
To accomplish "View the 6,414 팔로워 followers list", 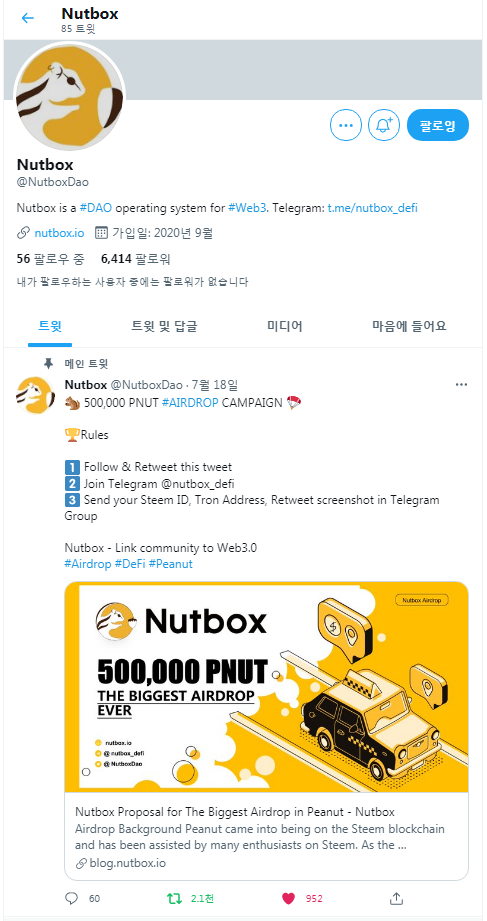I will 136,258.
